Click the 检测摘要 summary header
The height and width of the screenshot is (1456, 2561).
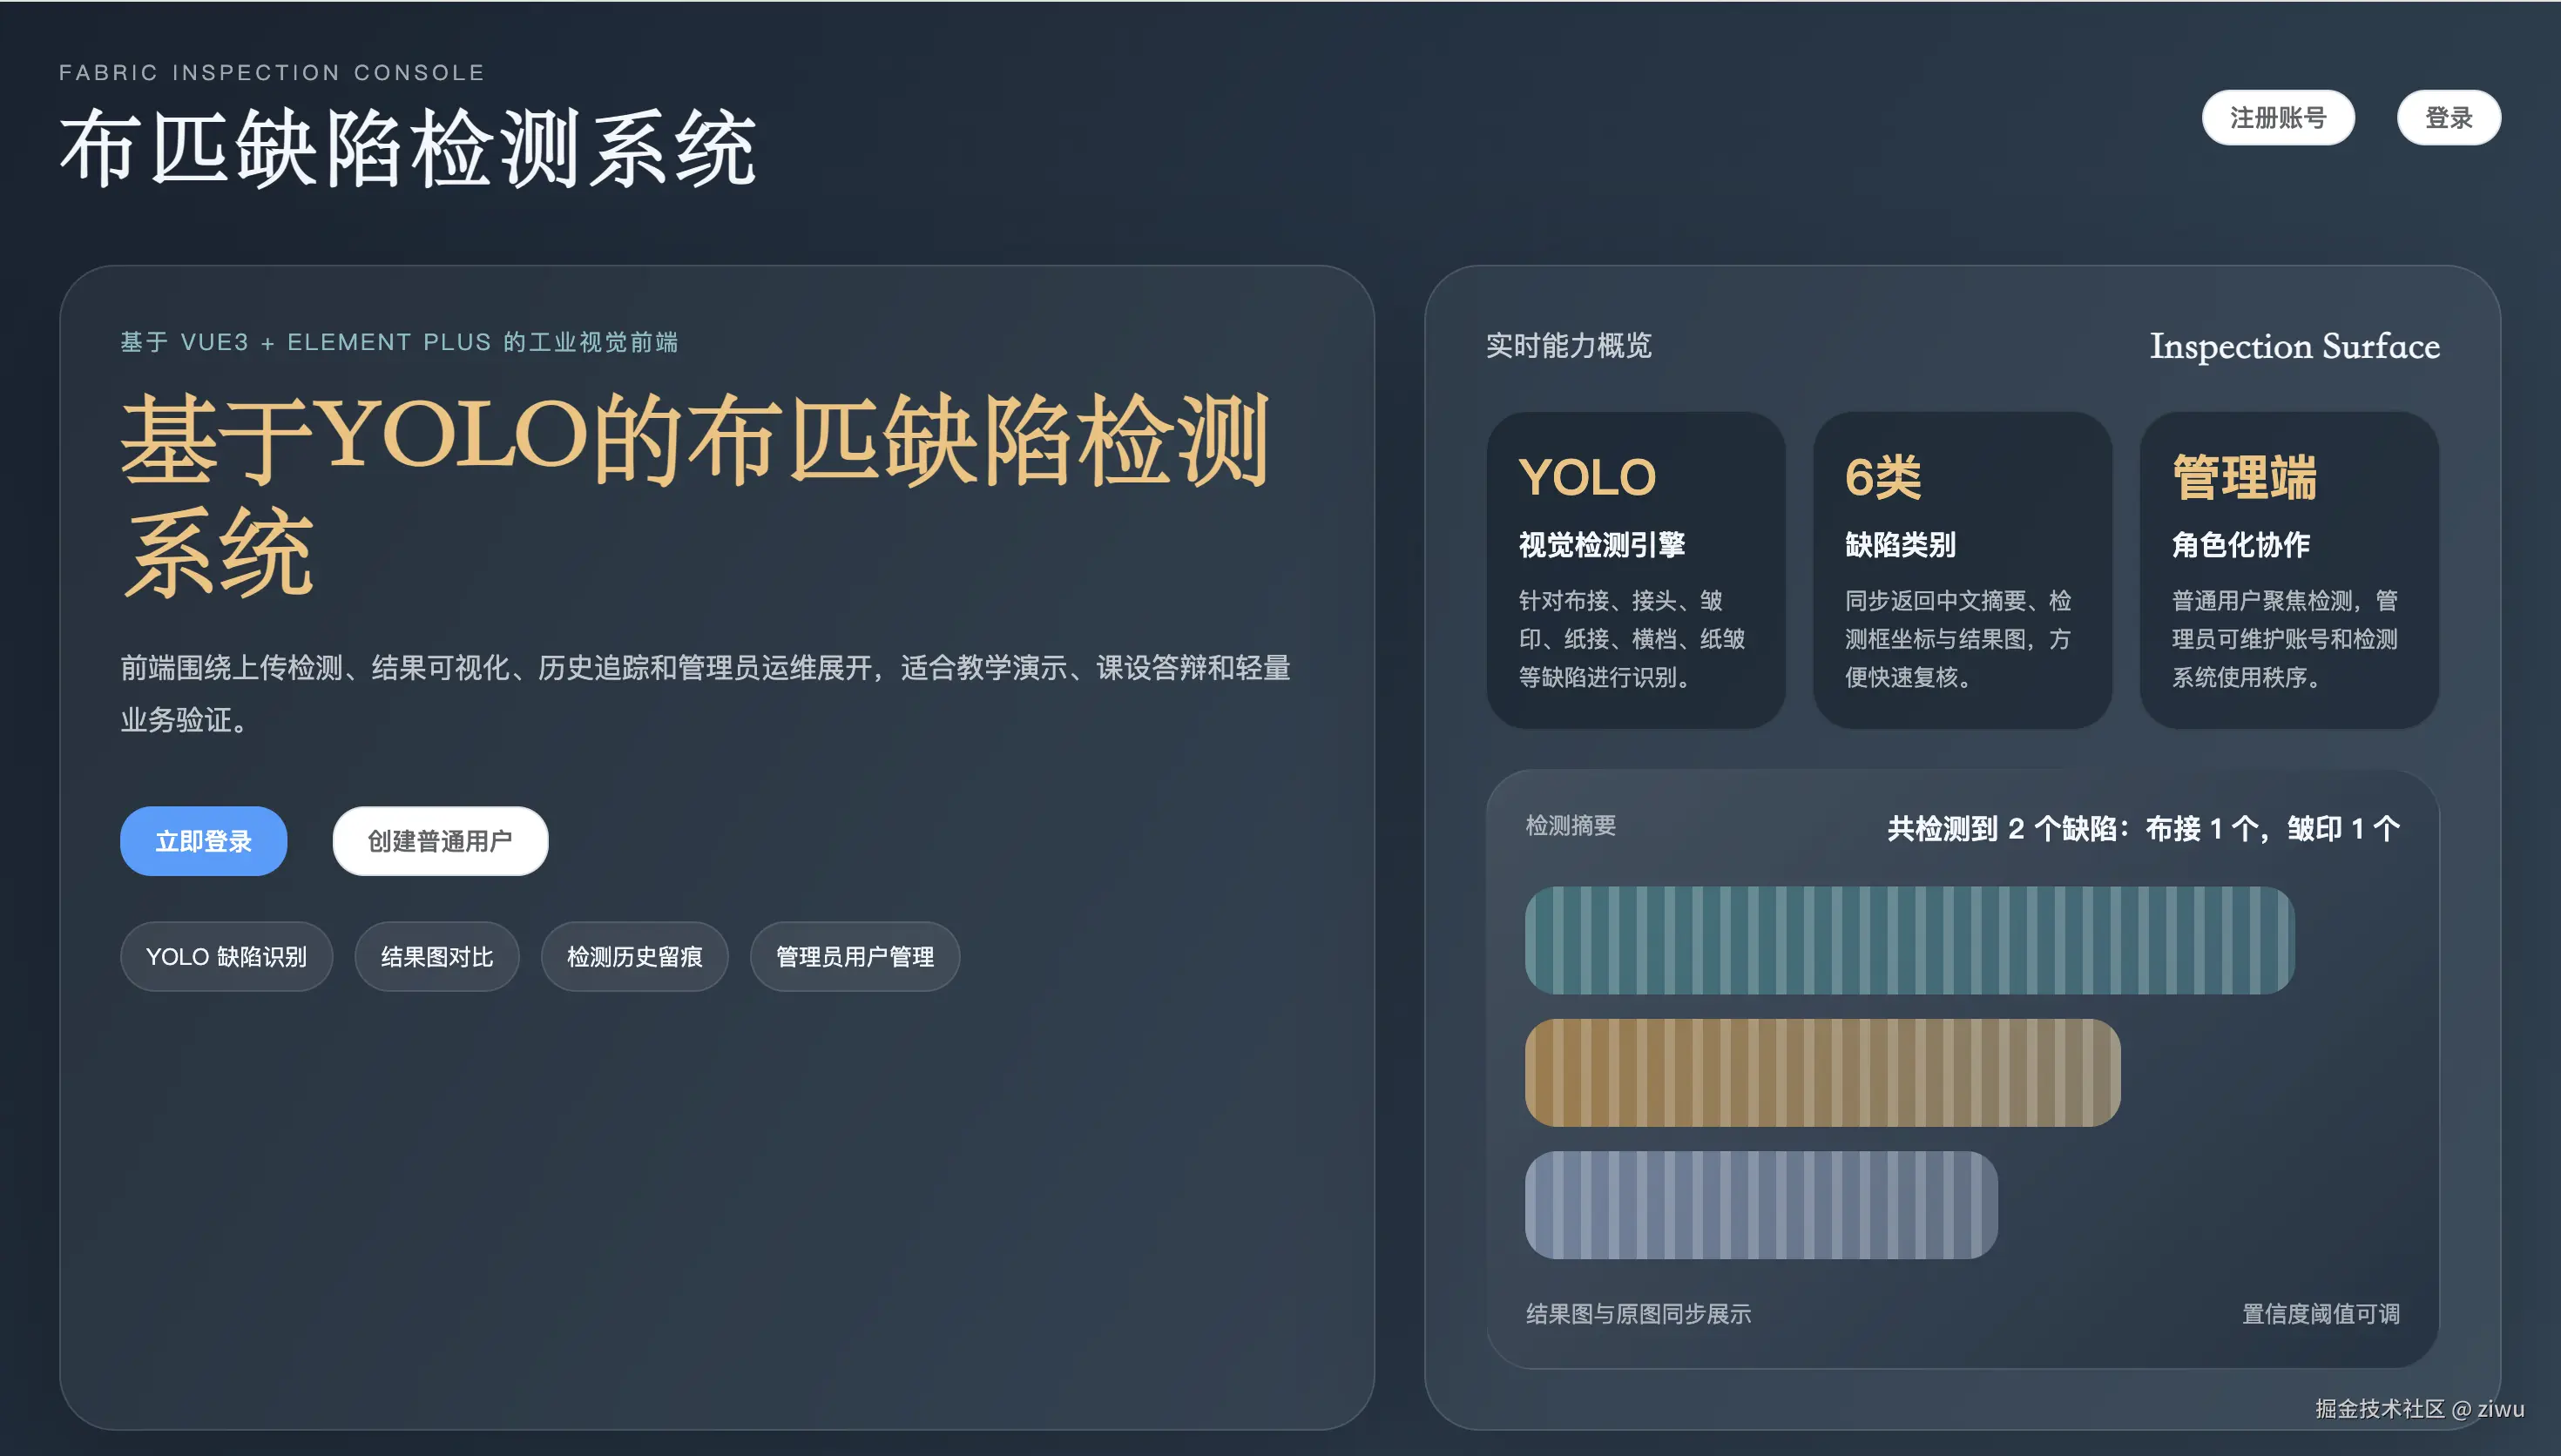[x=1570, y=827]
